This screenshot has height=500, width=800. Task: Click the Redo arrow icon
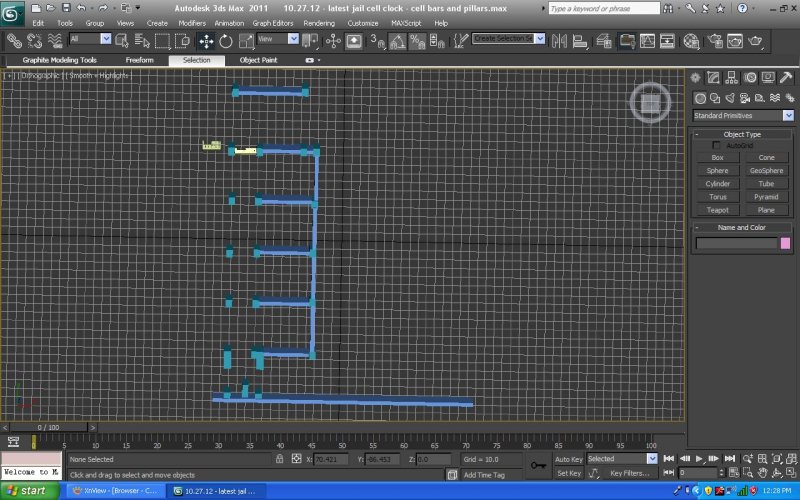tap(103, 8)
